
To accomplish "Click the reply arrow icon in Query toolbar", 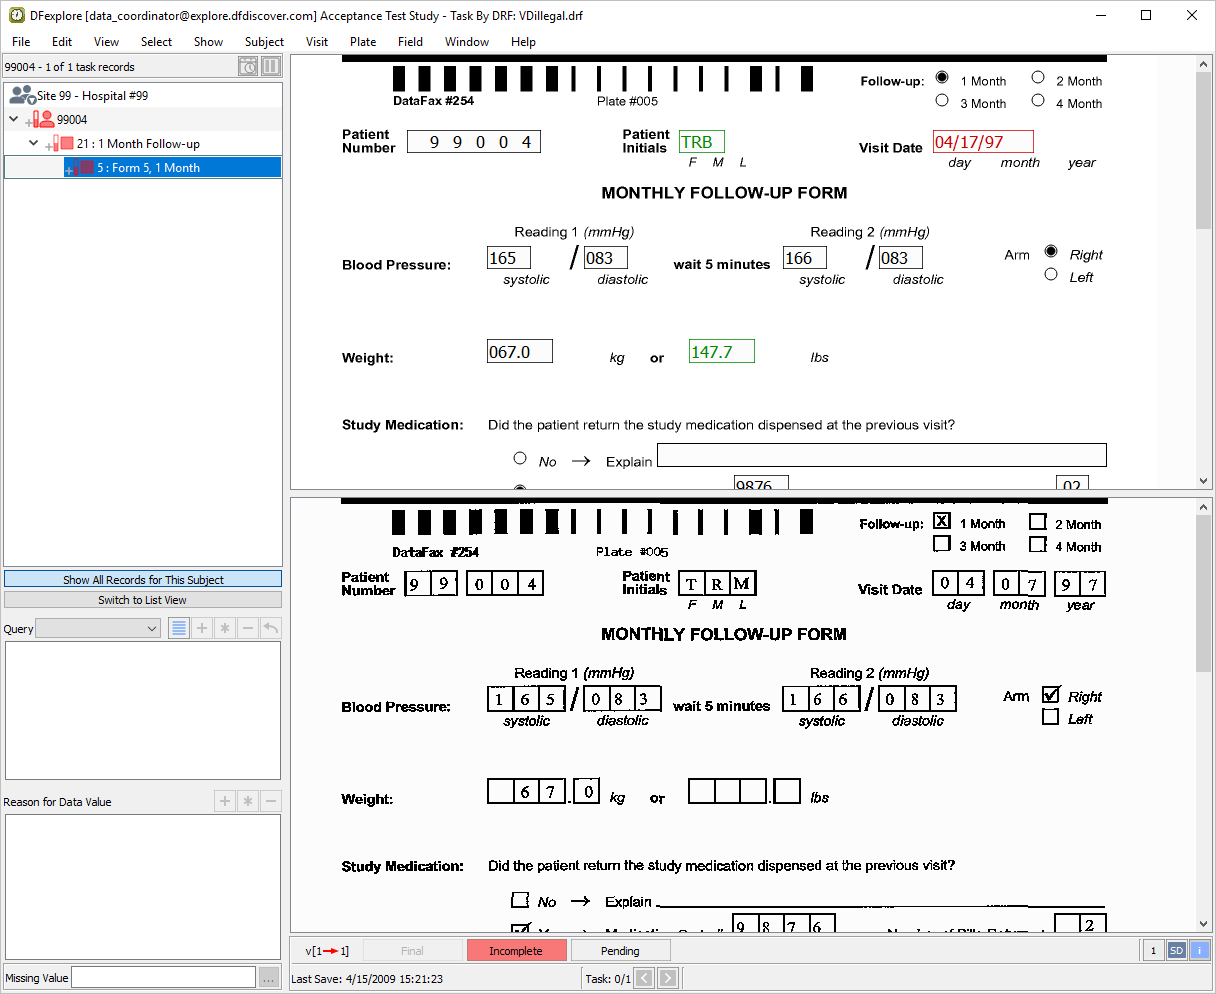I will coord(270,628).
